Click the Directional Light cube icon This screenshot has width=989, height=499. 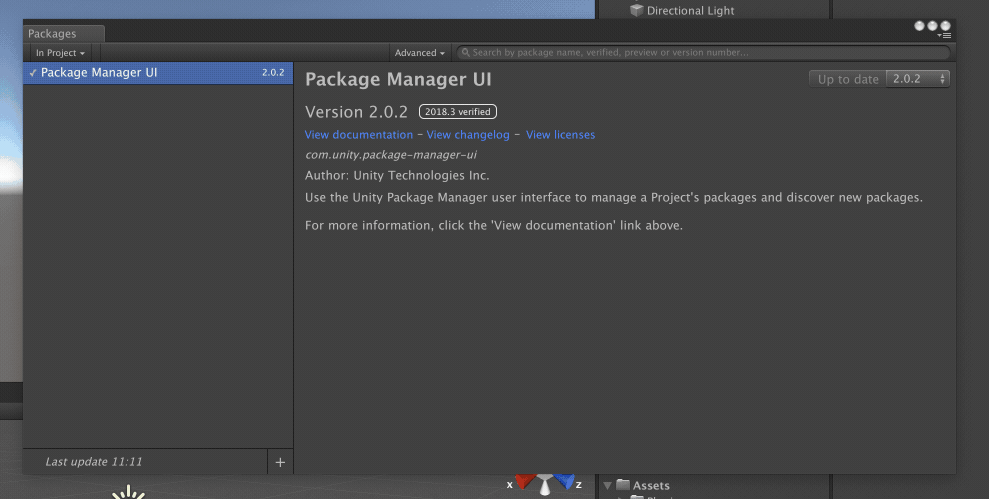[x=636, y=10]
